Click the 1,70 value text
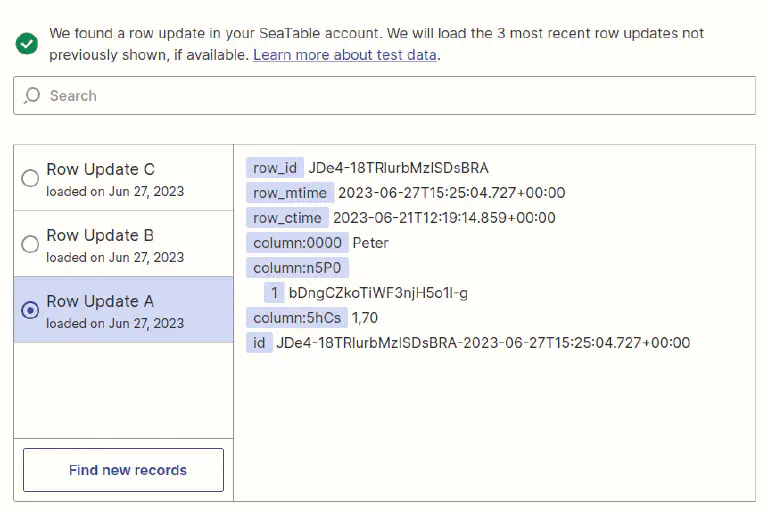The image size is (768, 511). 365,318
